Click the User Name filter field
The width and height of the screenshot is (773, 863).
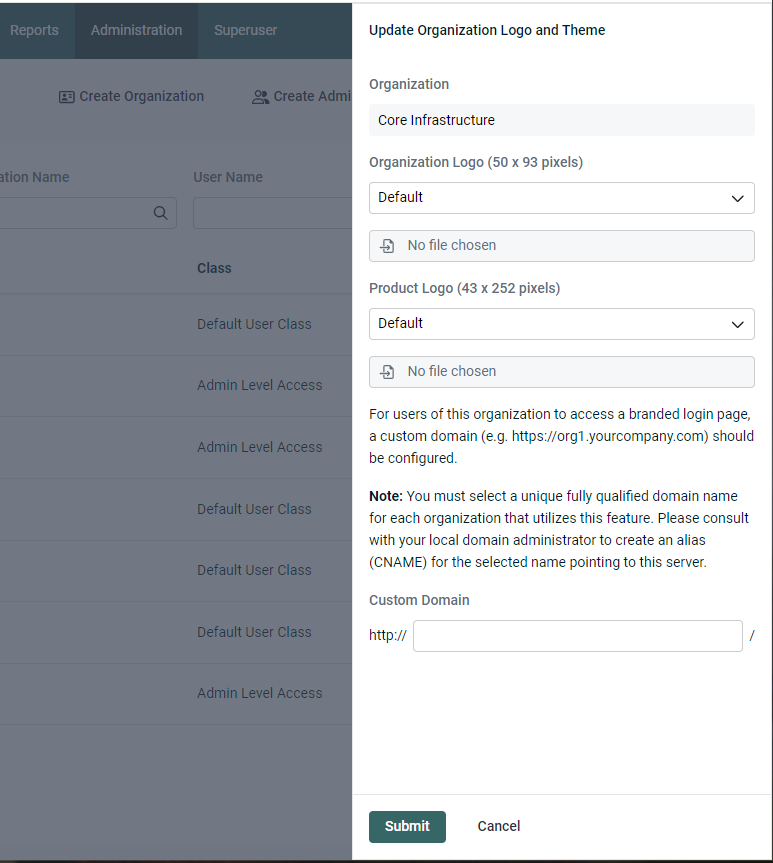tap(273, 213)
